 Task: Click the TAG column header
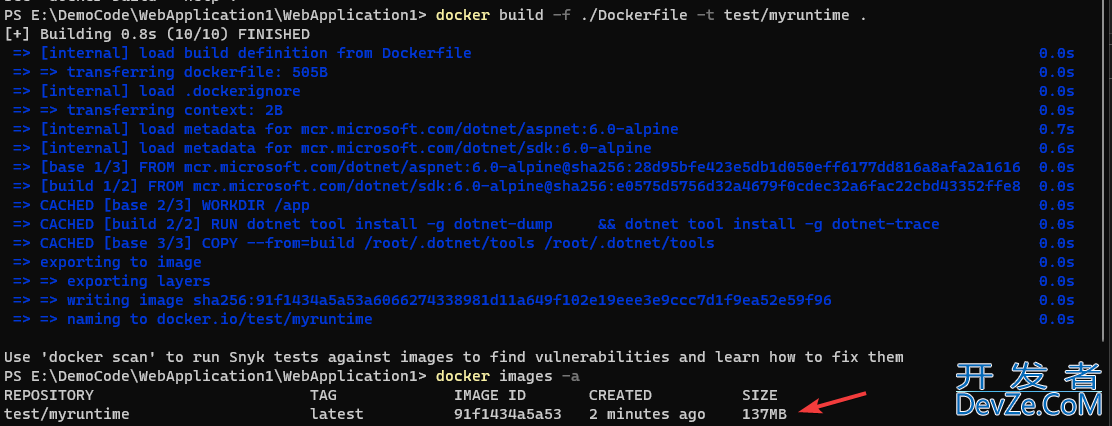point(323,396)
